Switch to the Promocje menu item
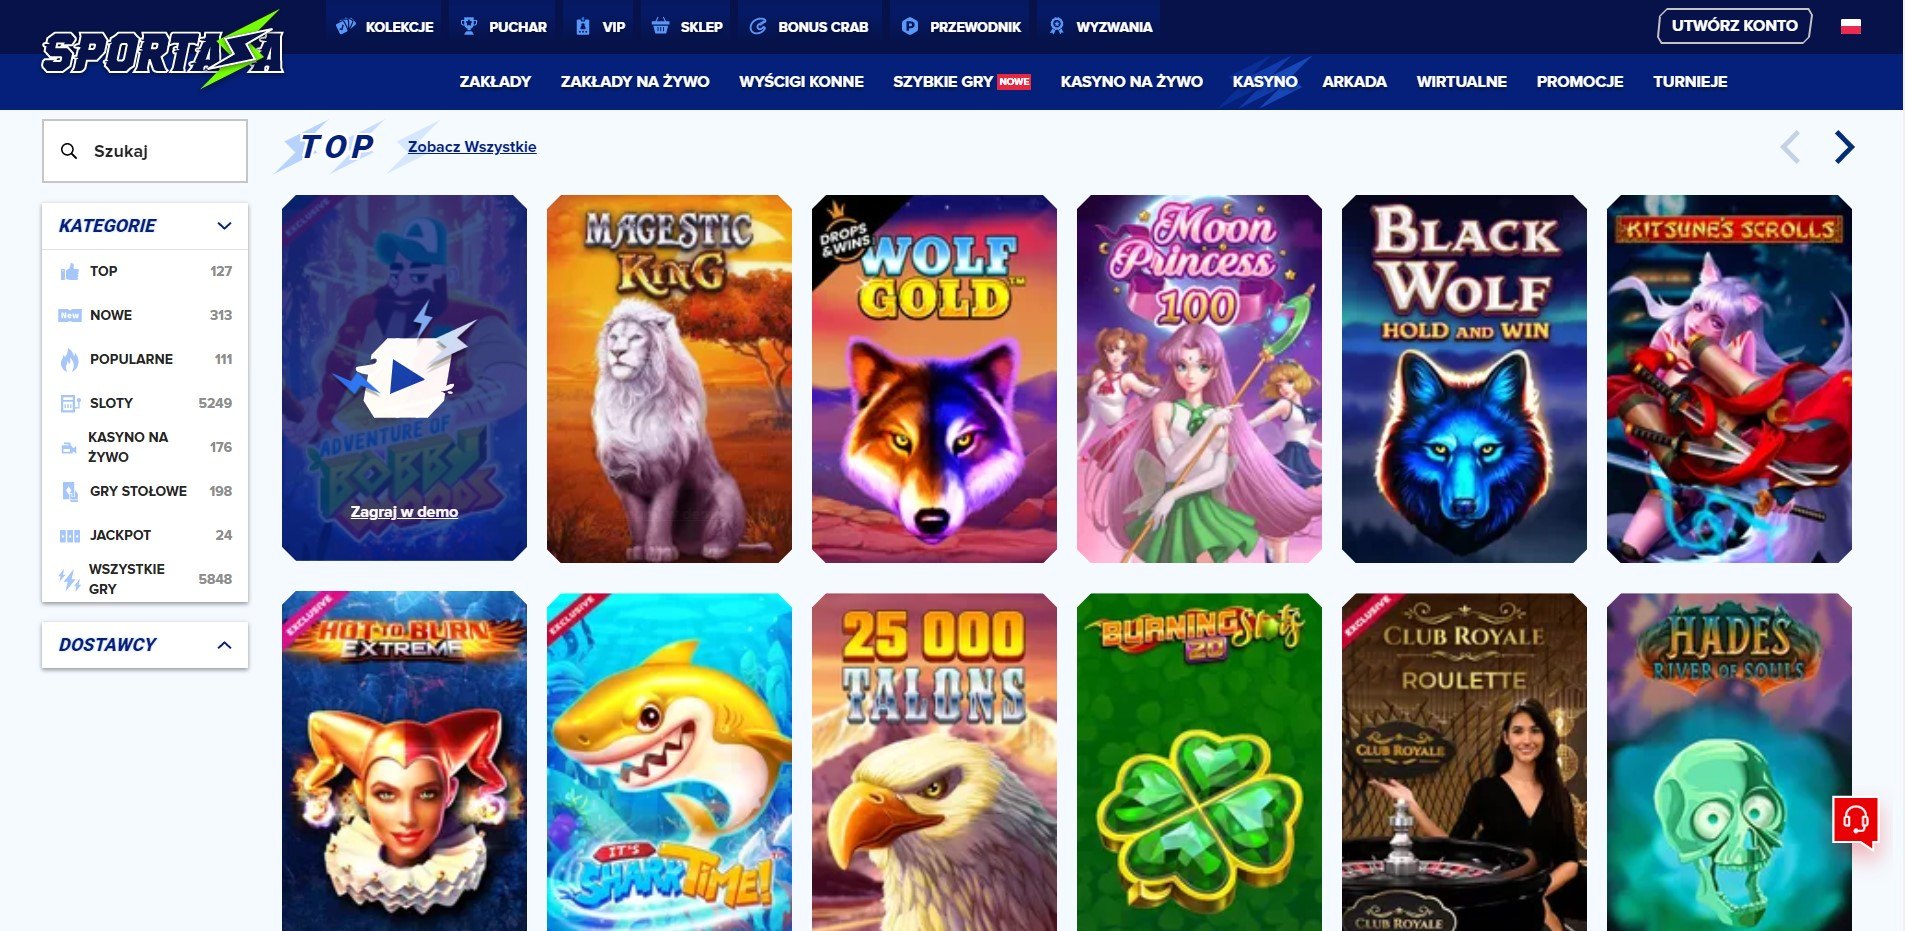Screen dimensions: 1905x931 pyautogui.click(x=1580, y=82)
